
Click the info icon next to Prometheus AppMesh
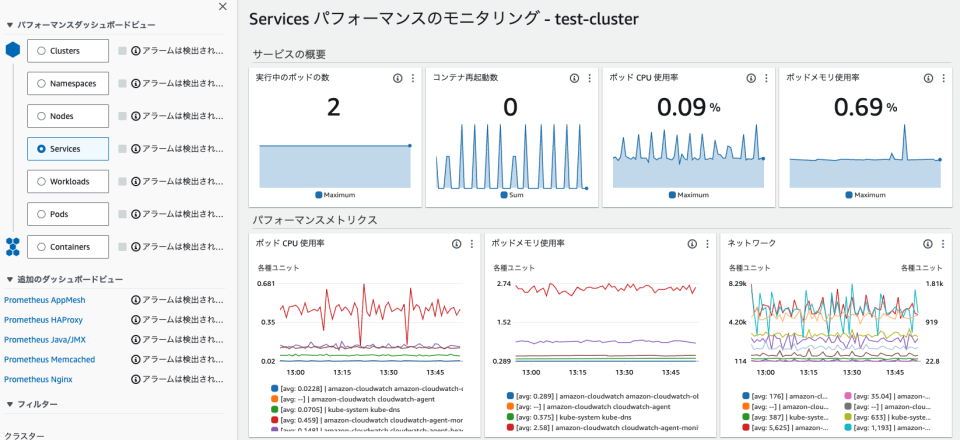[x=136, y=300]
